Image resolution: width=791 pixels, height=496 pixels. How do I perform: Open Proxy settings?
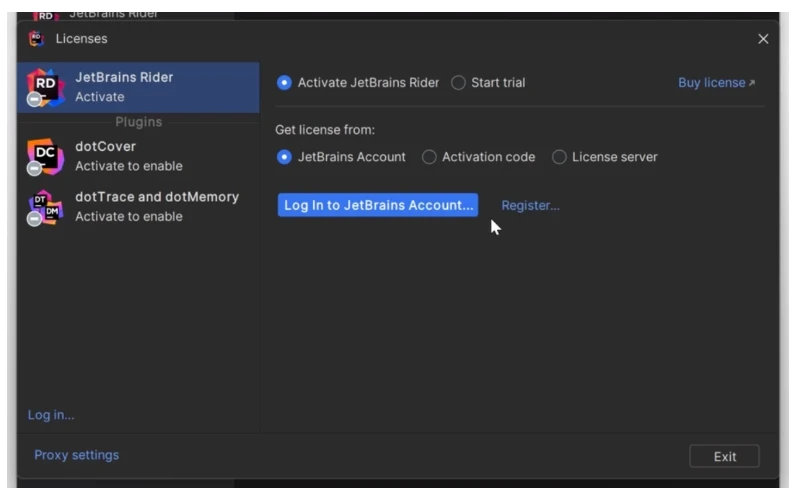77,455
